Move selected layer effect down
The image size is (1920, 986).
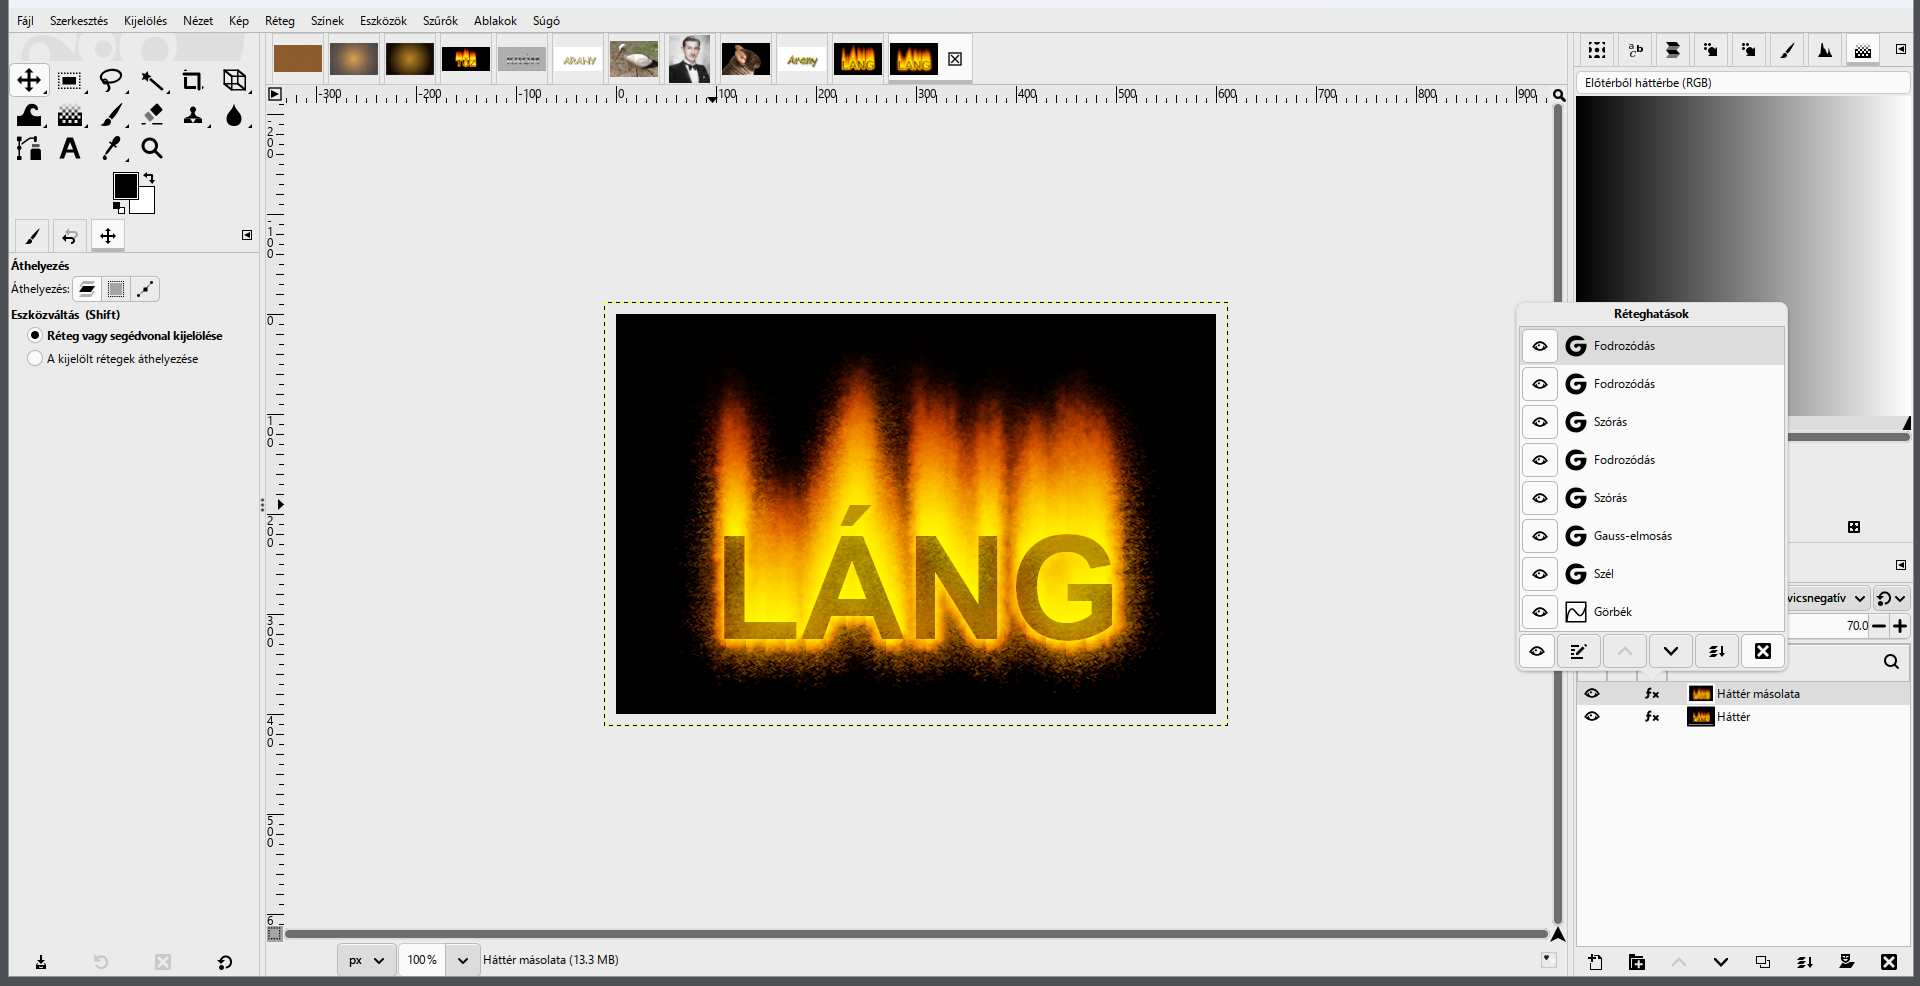tap(1671, 651)
